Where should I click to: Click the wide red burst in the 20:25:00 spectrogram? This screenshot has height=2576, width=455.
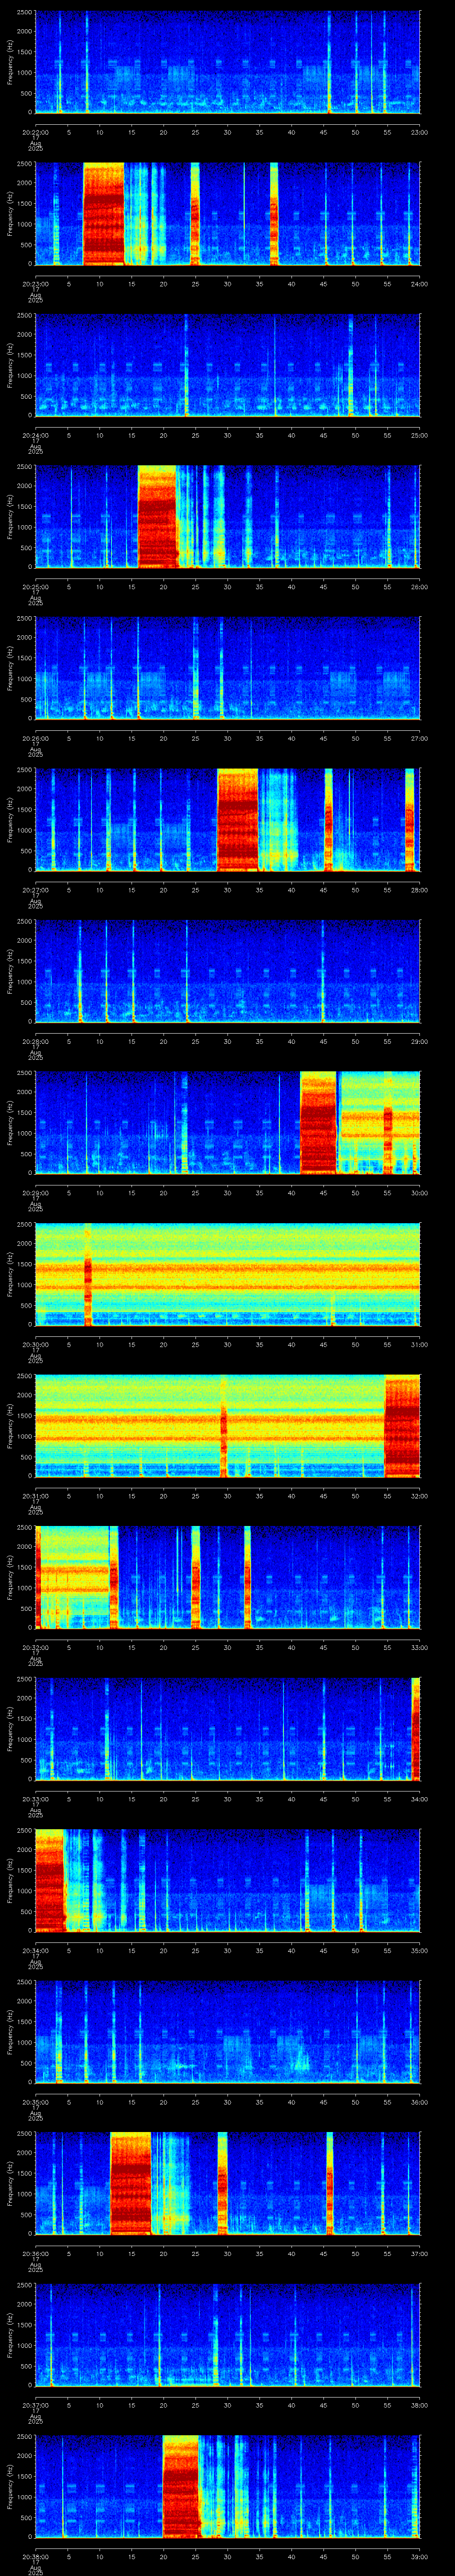pyautogui.click(x=157, y=517)
